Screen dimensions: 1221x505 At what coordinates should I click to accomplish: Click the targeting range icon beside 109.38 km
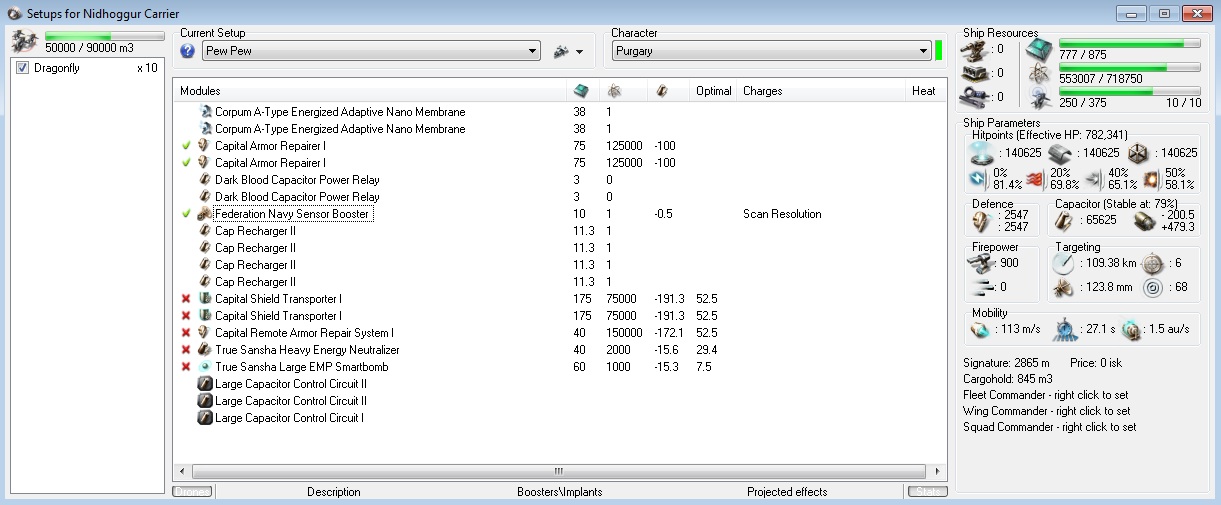click(1063, 264)
